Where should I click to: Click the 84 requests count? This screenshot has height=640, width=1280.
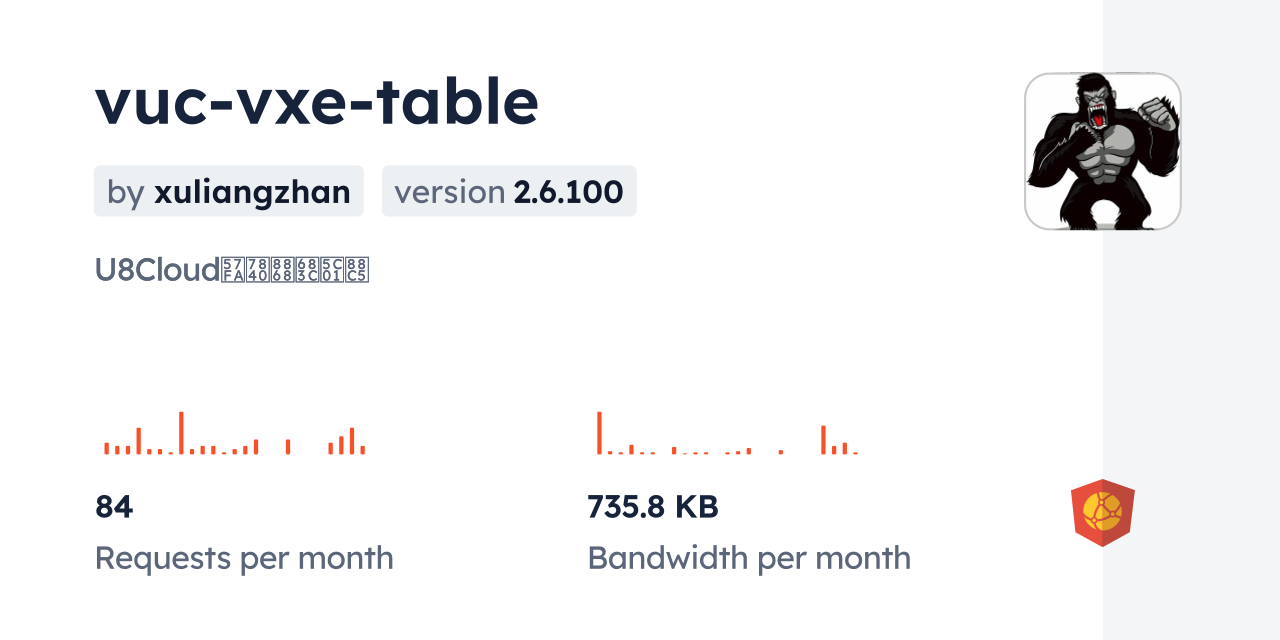click(114, 507)
